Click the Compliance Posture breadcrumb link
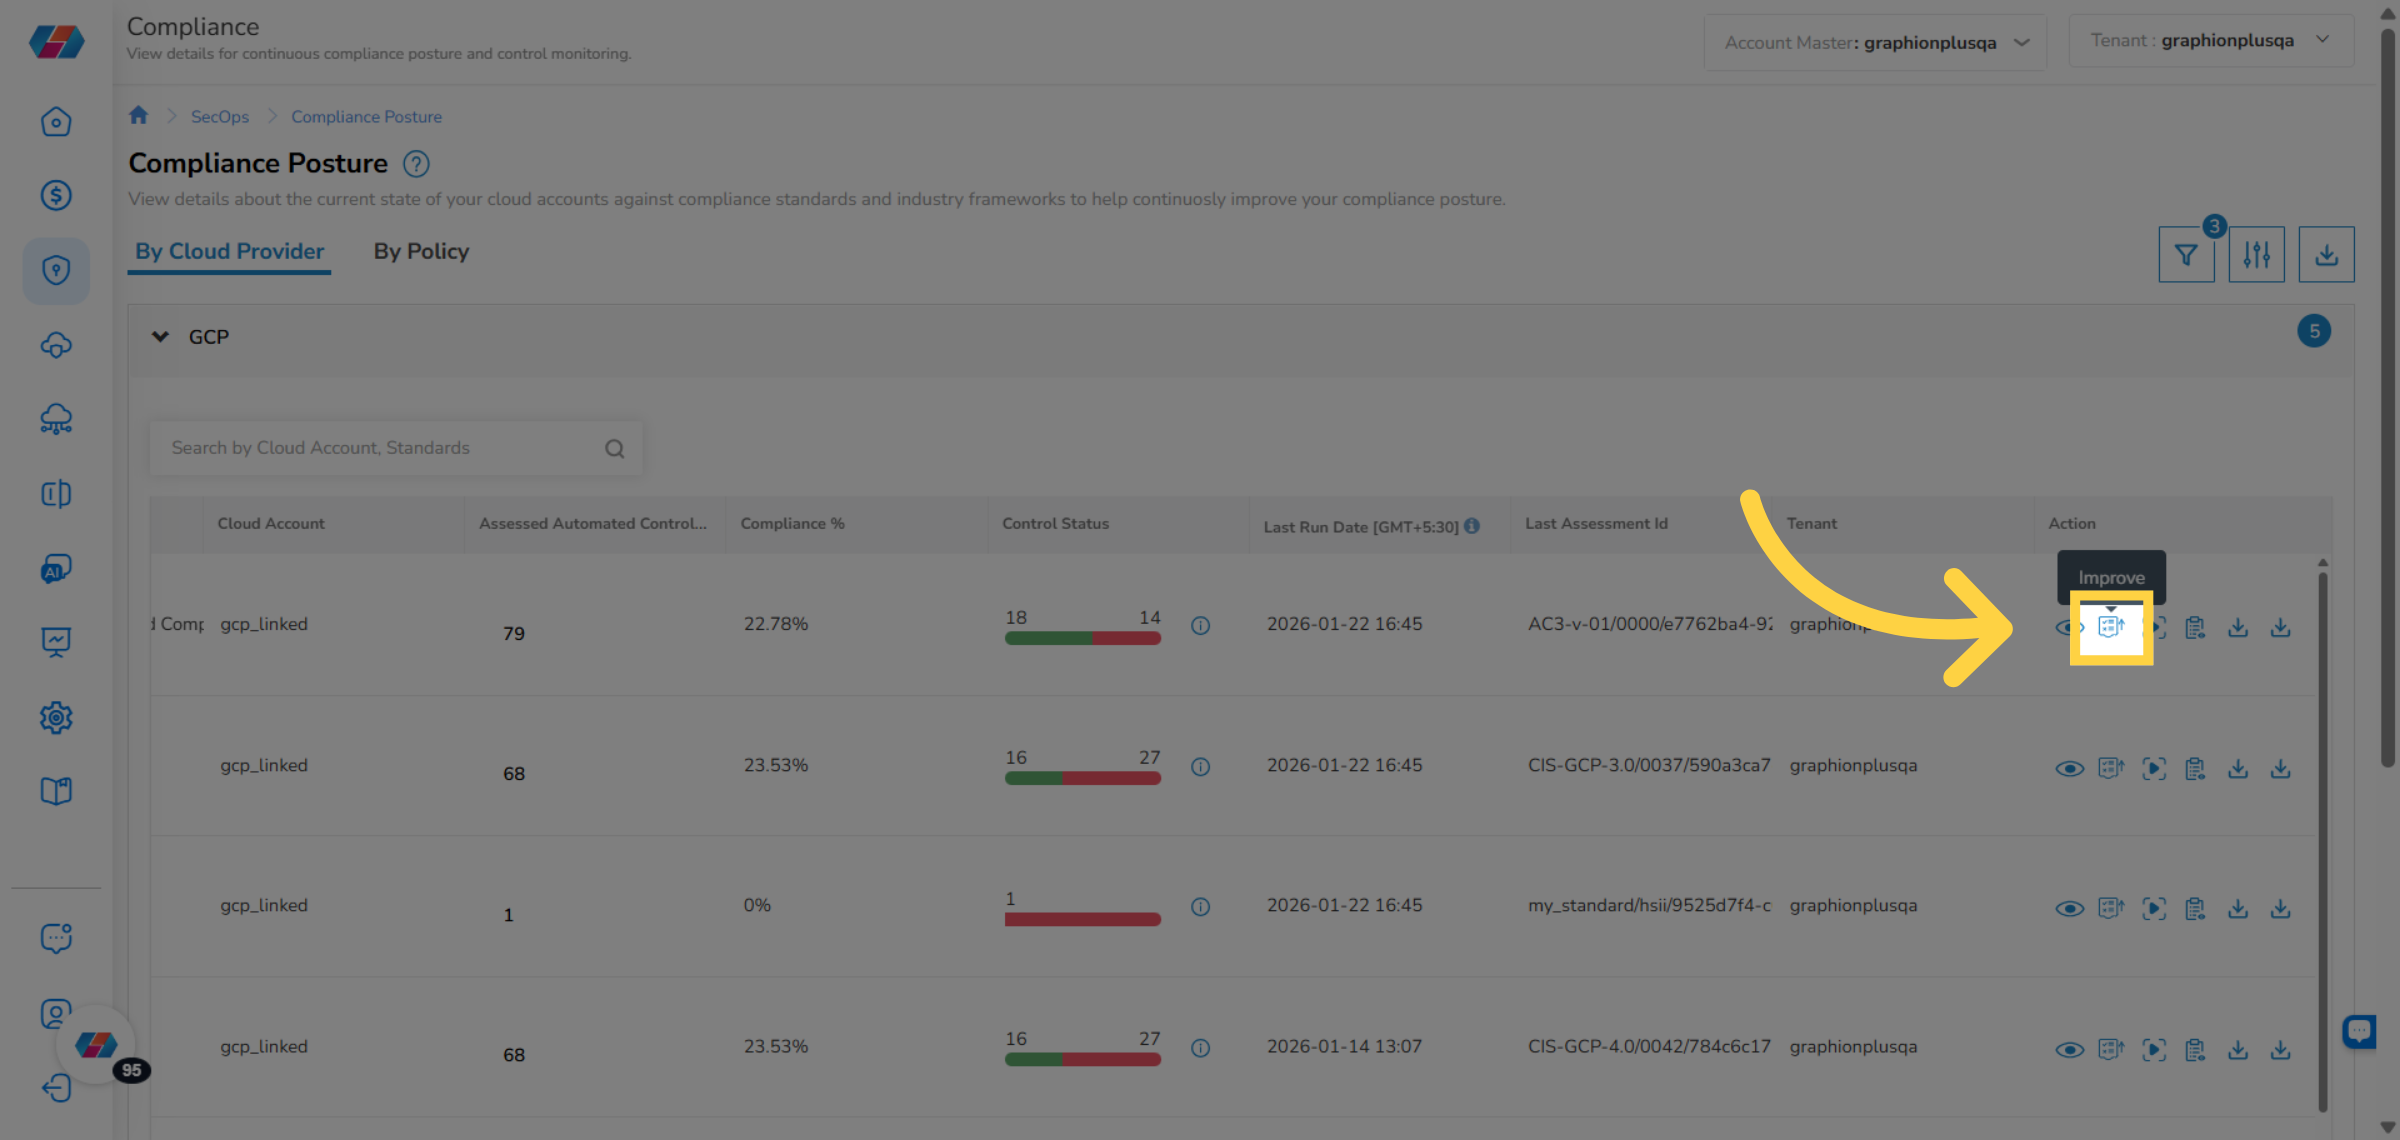Screen dimensions: 2400x1140 click(366, 117)
